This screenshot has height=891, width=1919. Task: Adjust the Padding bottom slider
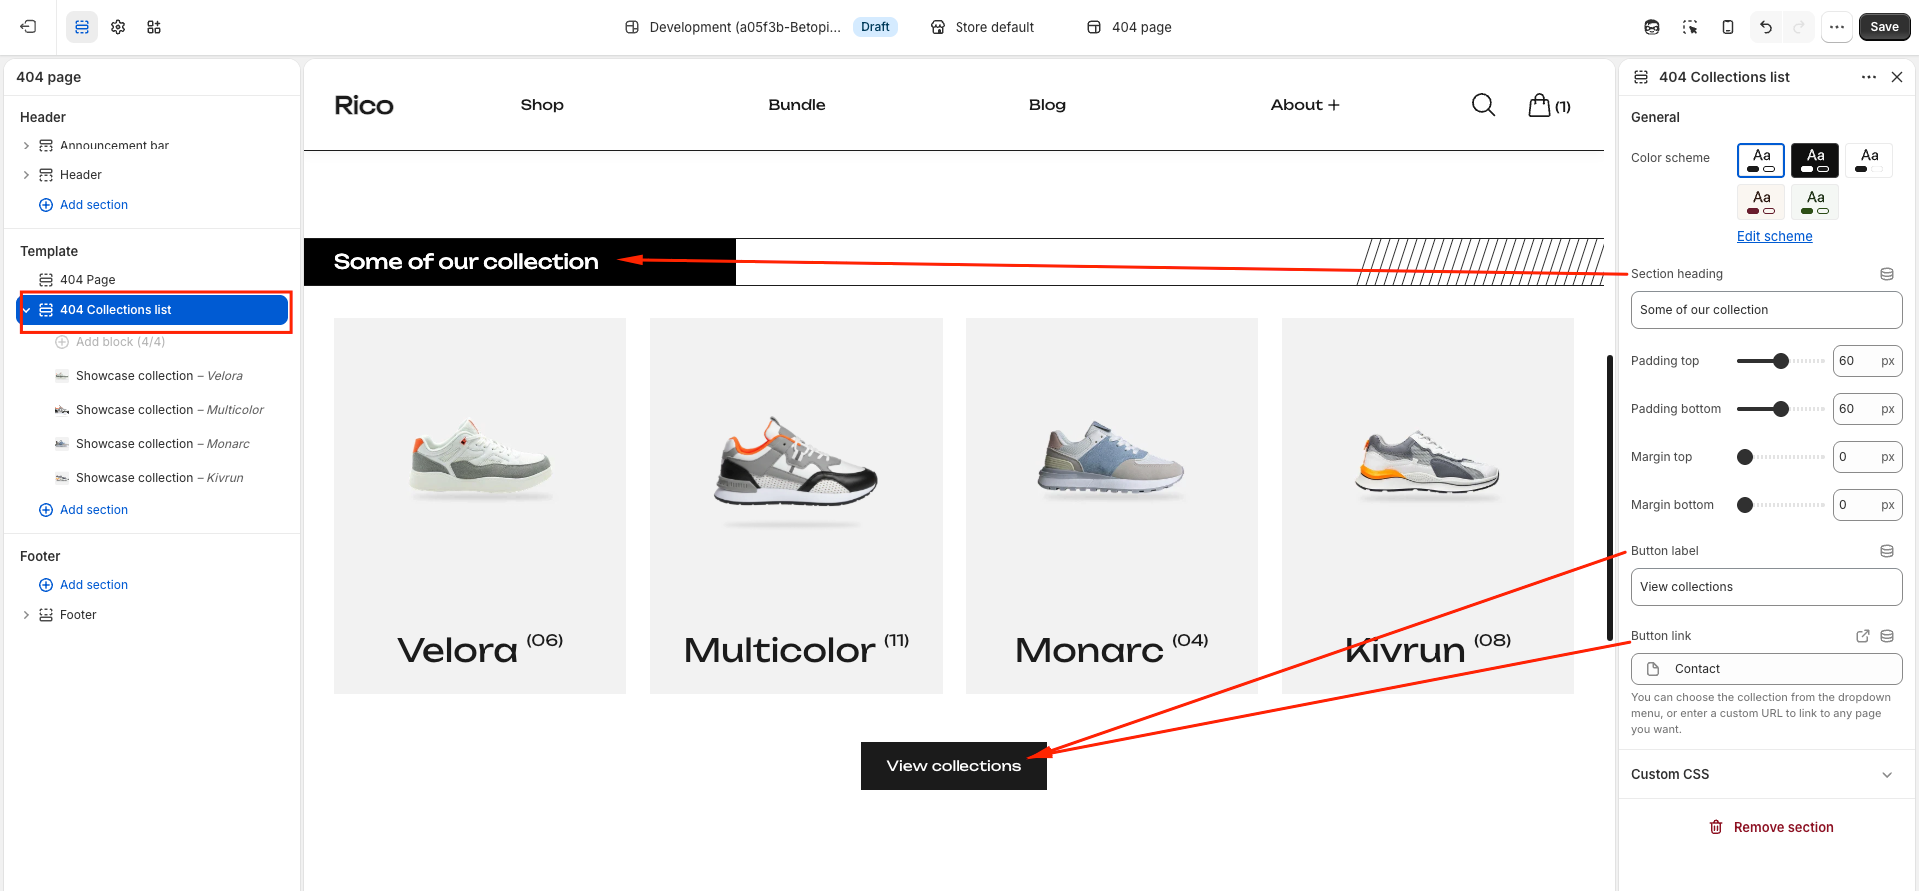[1780, 409]
